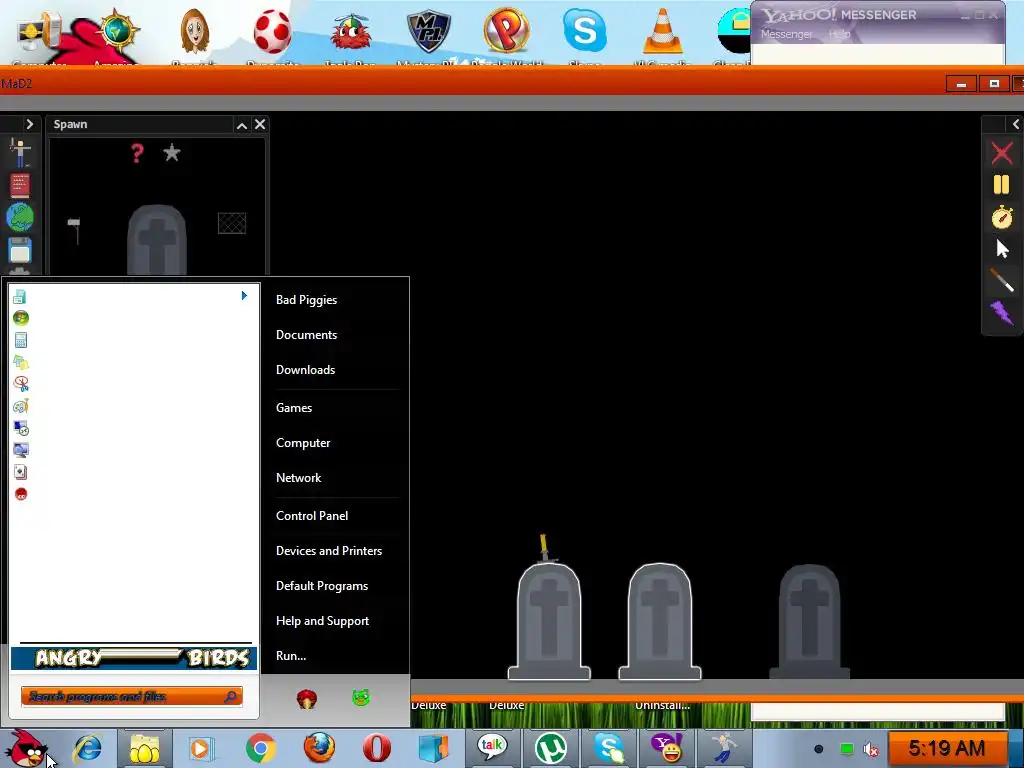Open Downloads from Start menu
Image resolution: width=1024 pixels, height=768 pixels.
coord(306,370)
